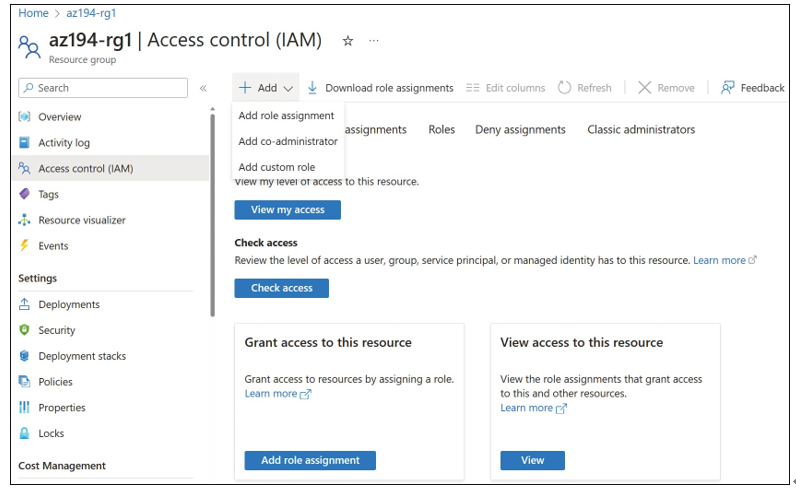796x490 pixels.
Task: Click the Edit columns icon
Action: click(473, 88)
